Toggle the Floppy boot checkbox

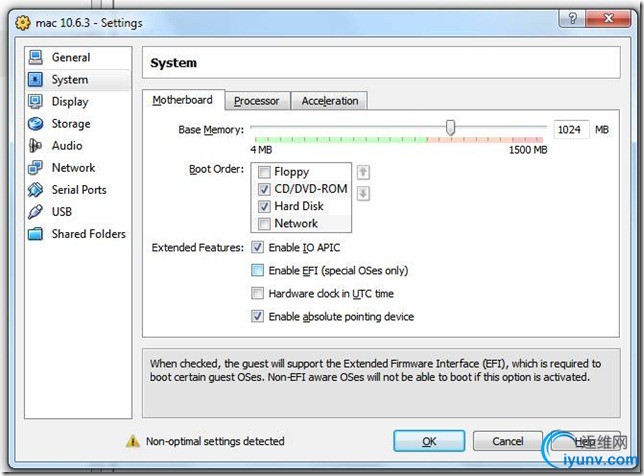point(264,172)
